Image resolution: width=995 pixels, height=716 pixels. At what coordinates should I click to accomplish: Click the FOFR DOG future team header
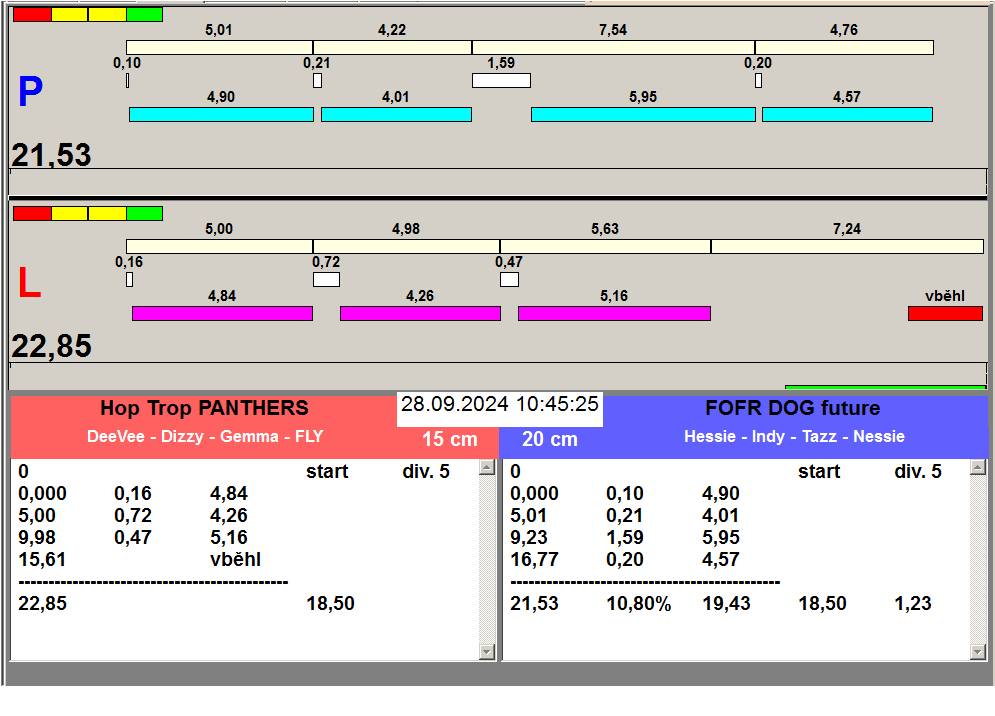pos(793,408)
